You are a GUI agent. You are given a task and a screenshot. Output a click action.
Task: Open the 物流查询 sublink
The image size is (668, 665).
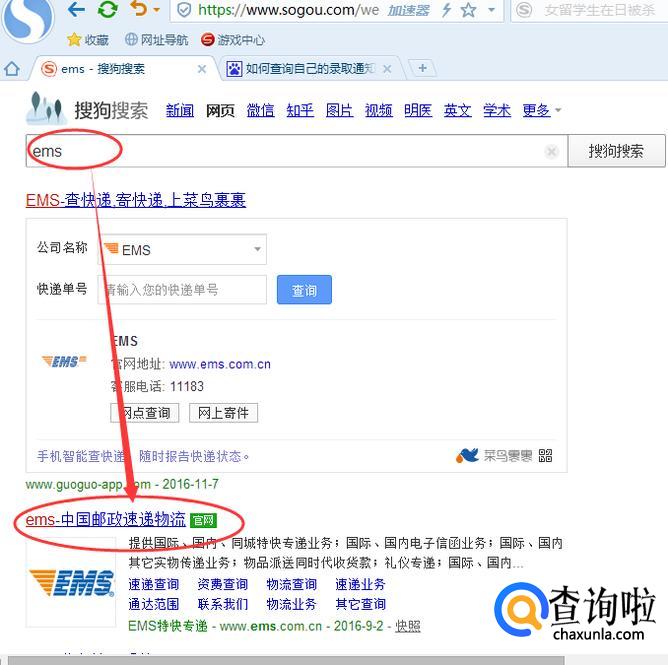291,584
